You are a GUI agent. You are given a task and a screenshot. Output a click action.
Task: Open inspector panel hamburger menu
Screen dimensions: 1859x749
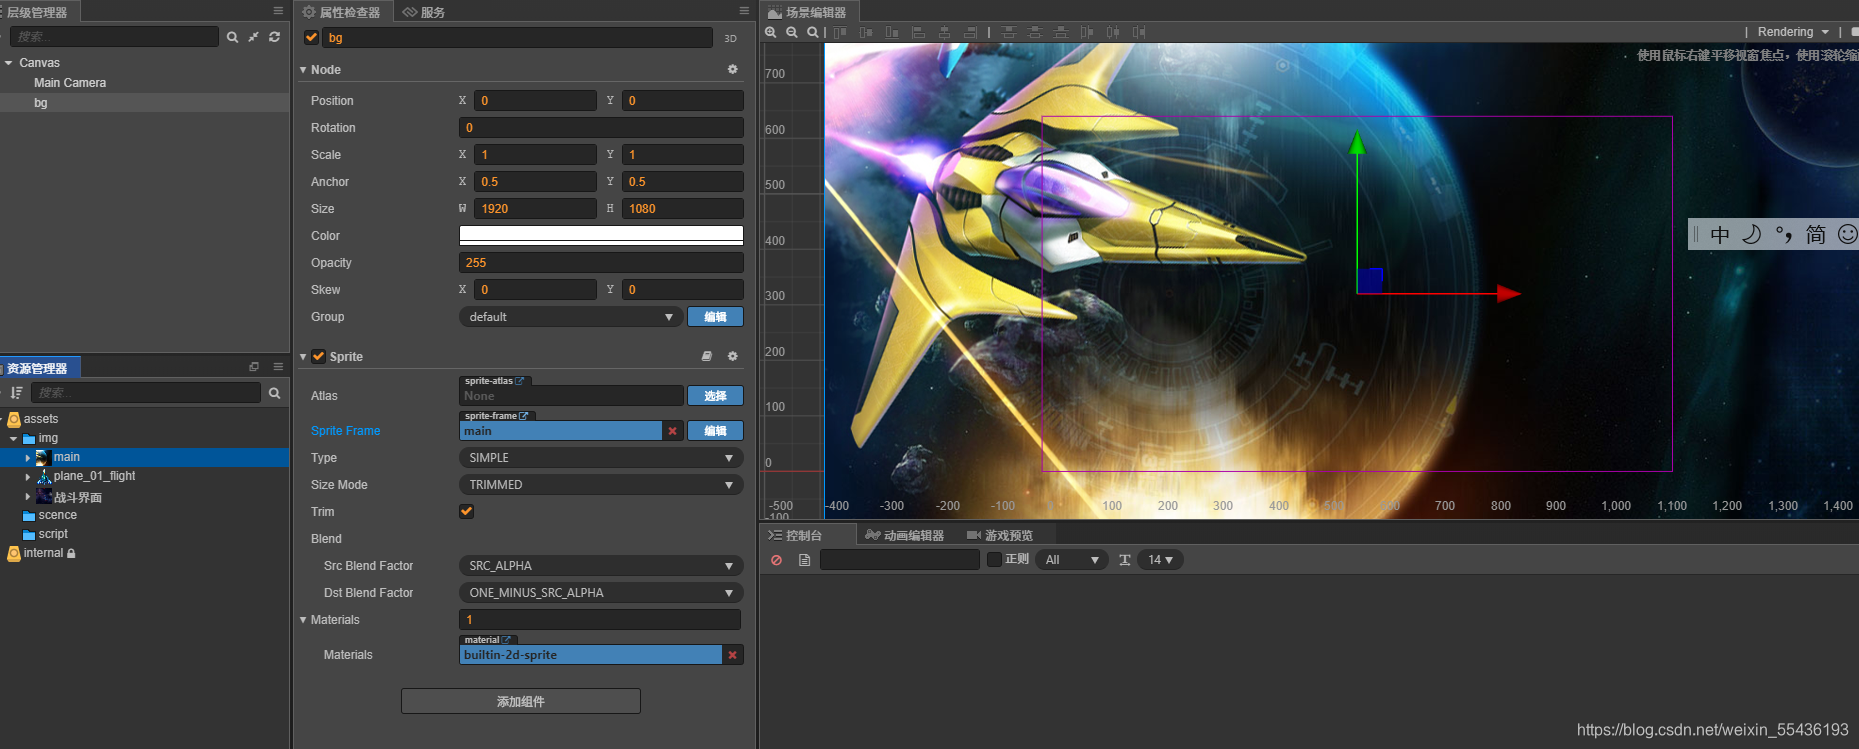[x=744, y=11]
